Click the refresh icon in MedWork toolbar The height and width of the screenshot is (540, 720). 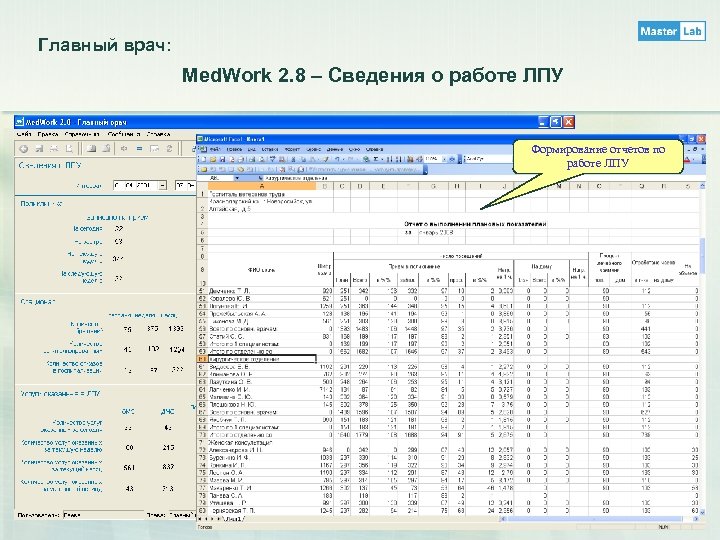[x=169, y=148]
